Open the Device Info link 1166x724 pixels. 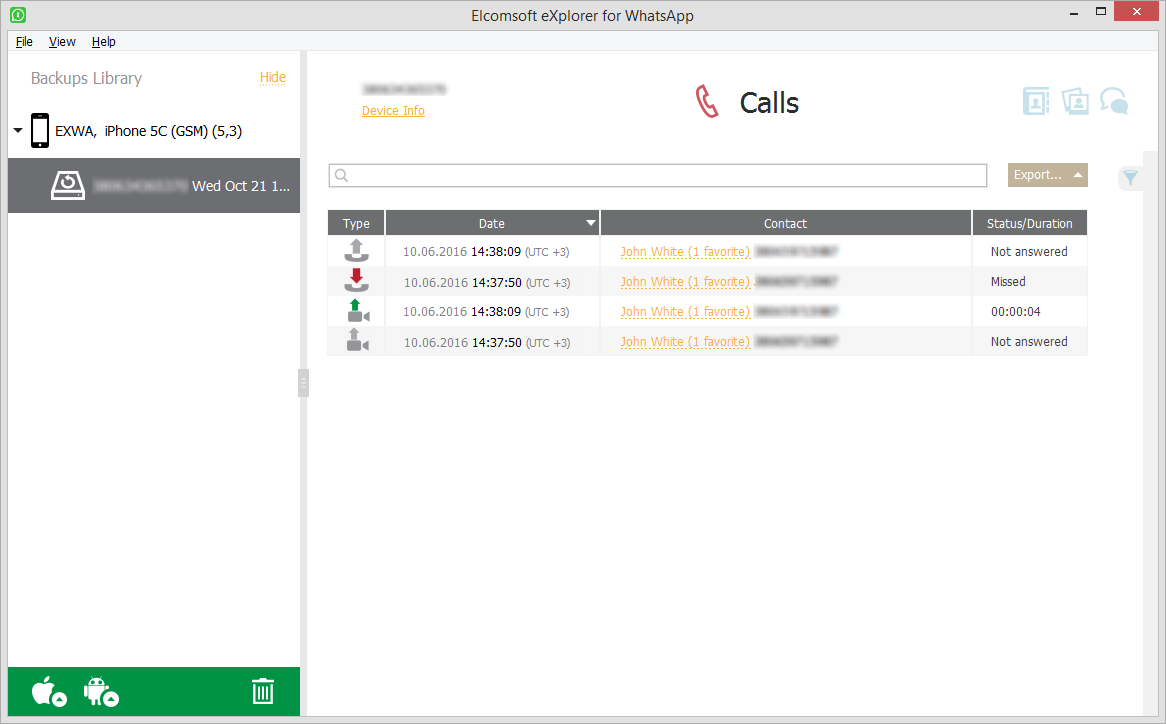tap(393, 111)
